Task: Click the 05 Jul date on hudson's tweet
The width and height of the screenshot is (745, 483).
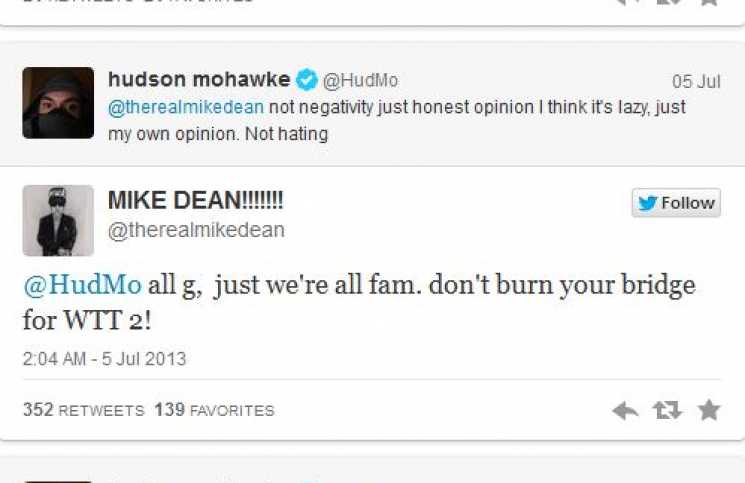Action: pyautogui.click(x=696, y=81)
